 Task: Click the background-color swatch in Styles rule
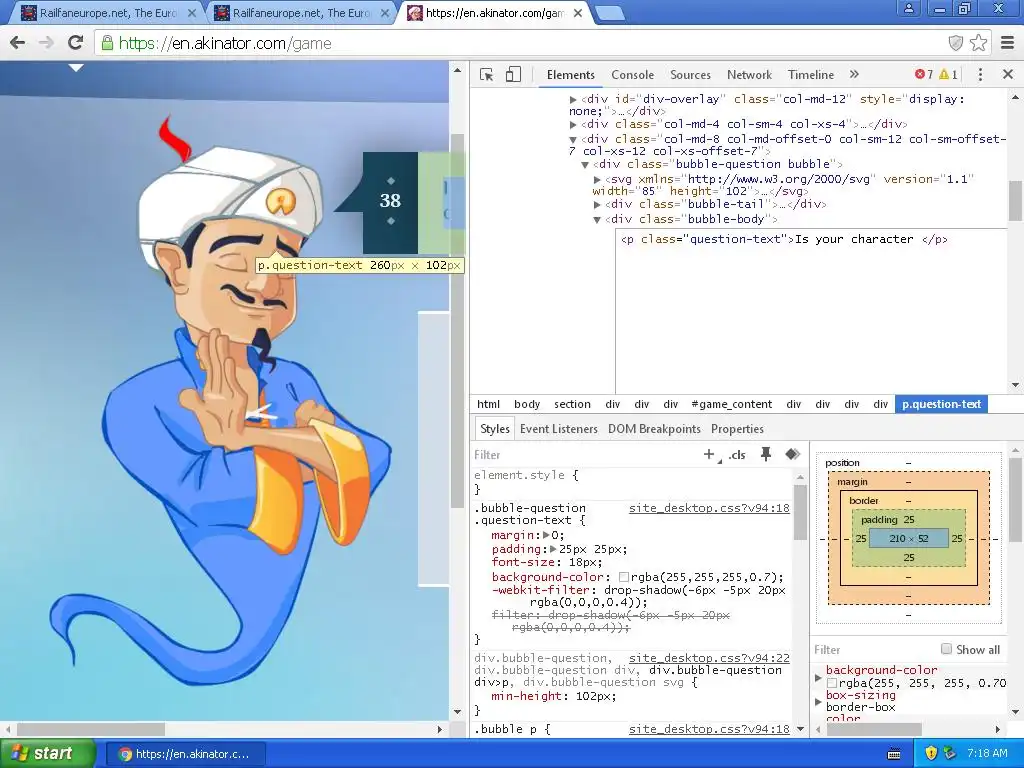(624, 577)
